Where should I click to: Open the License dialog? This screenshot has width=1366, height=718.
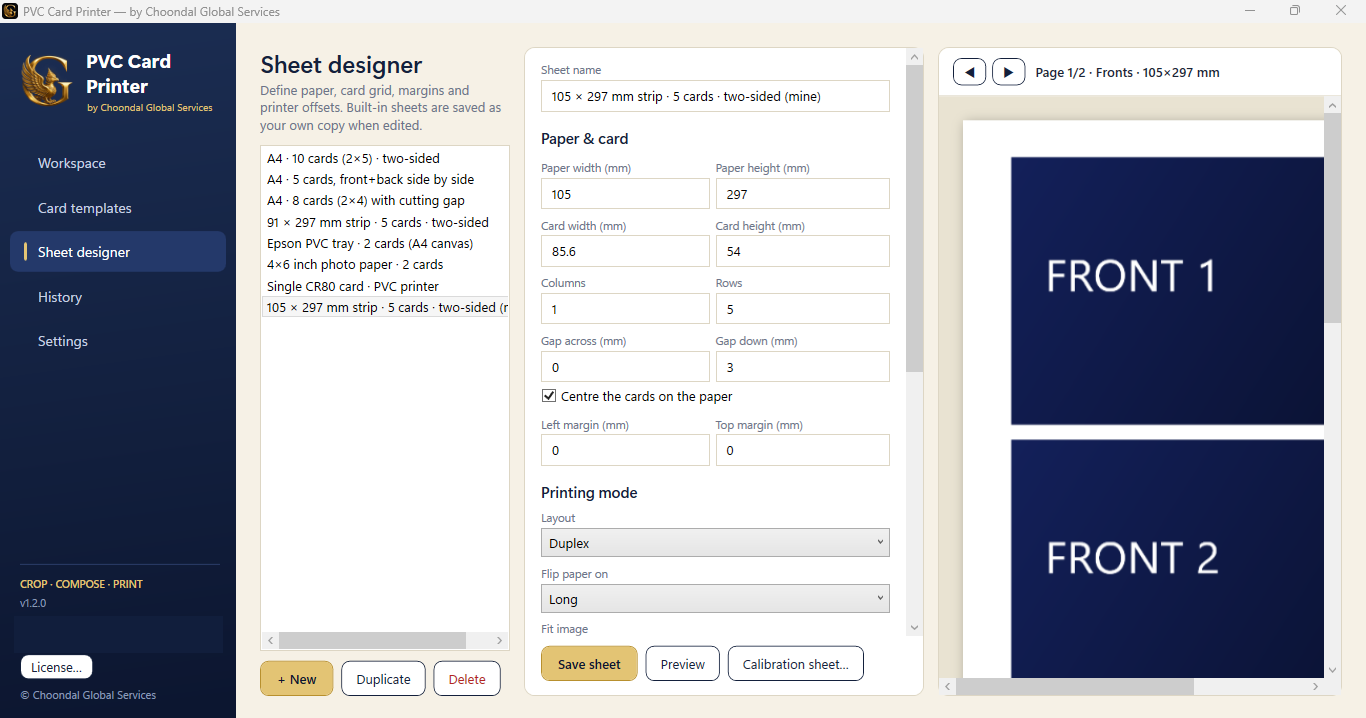click(57, 667)
